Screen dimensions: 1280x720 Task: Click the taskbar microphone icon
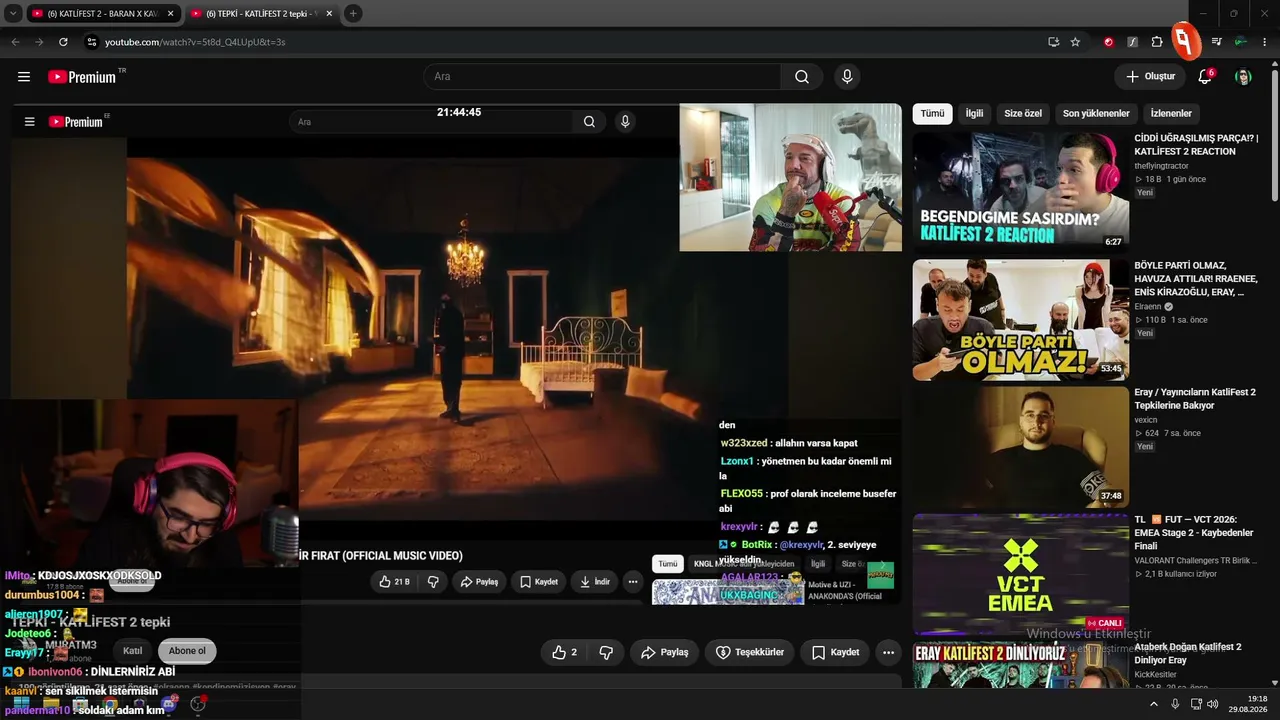pos(1175,704)
